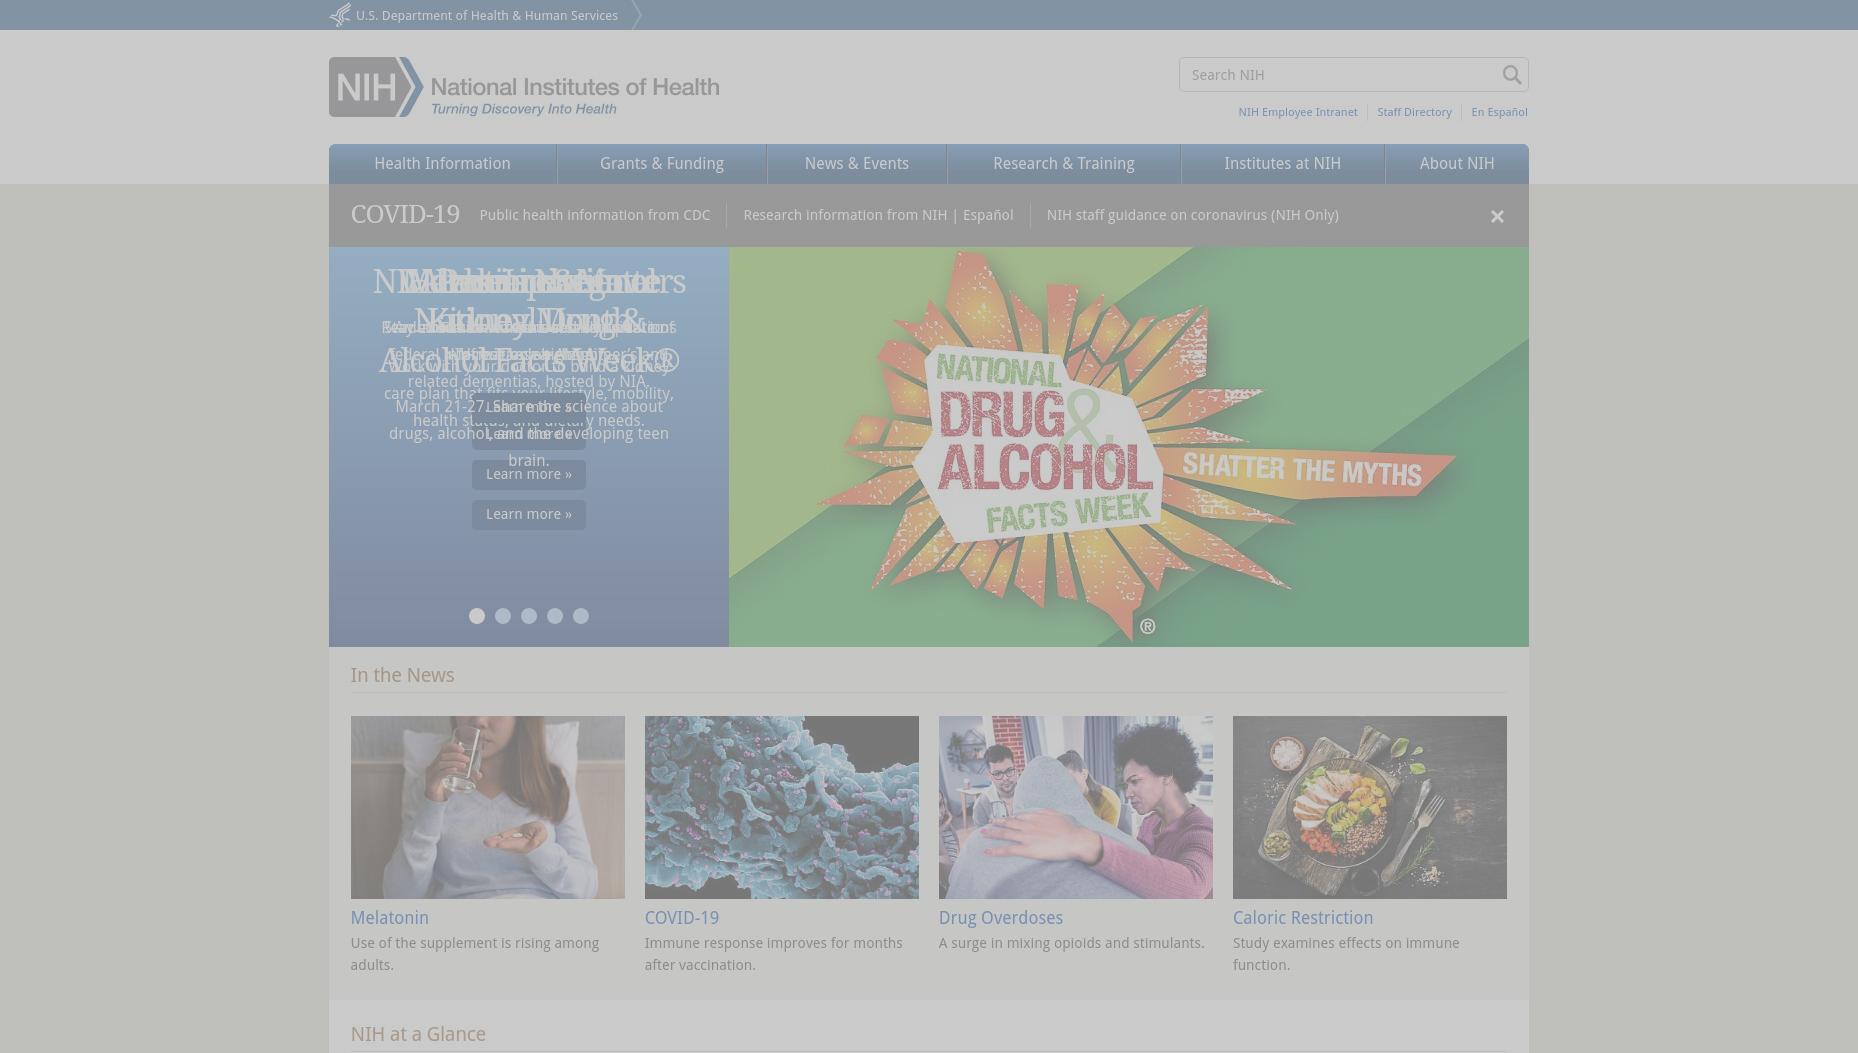This screenshot has width=1858, height=1053.
Task: Select the fourth carousel slide dot
Action: click(555, 616)
